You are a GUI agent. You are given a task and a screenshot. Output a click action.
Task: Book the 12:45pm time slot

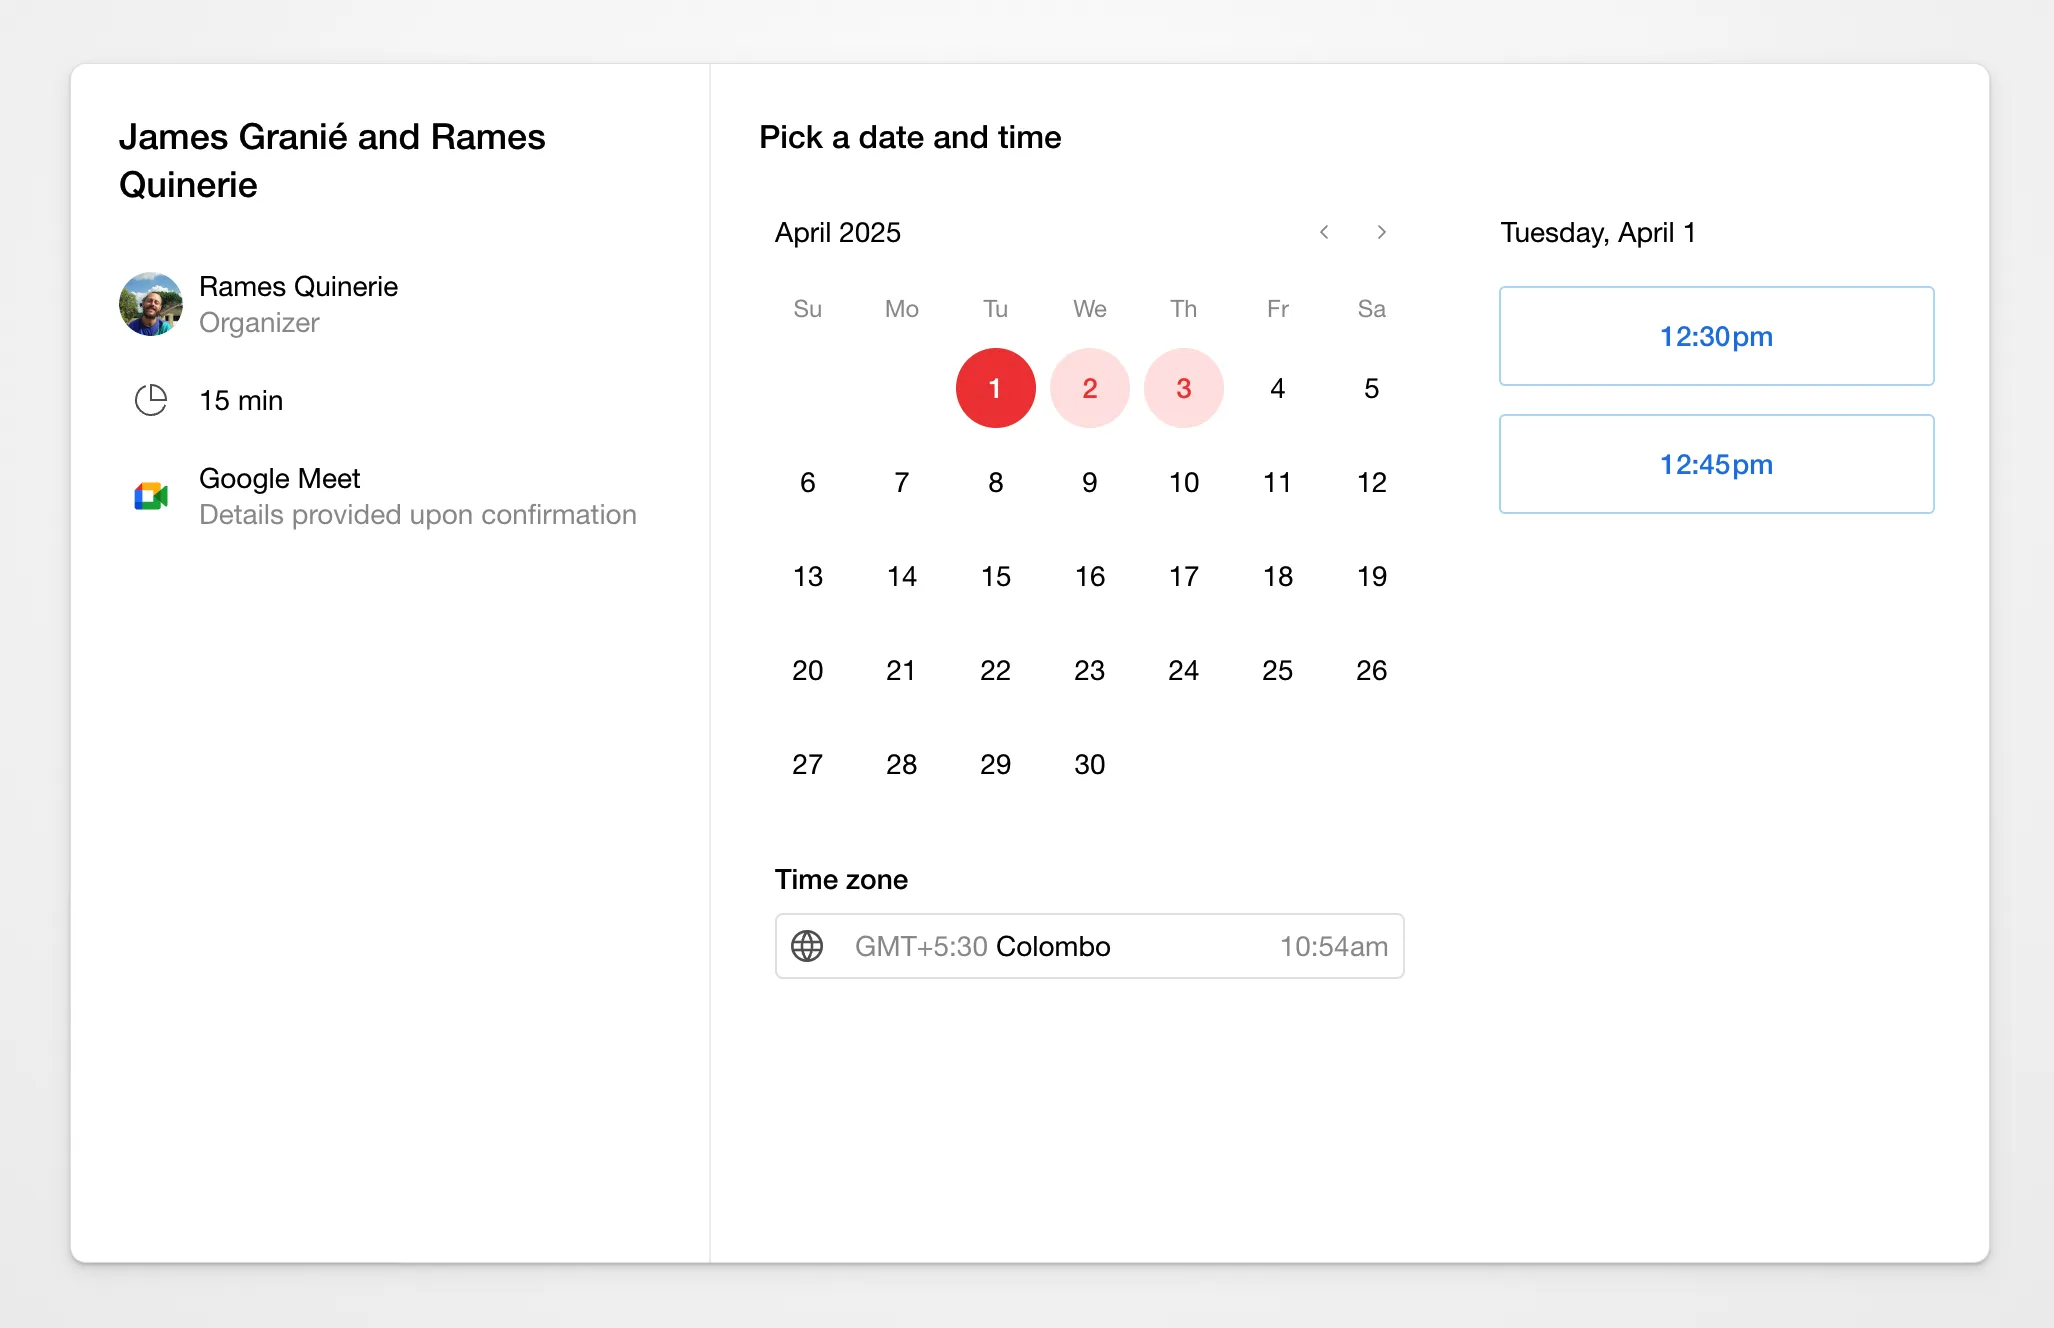(1716, 464)
